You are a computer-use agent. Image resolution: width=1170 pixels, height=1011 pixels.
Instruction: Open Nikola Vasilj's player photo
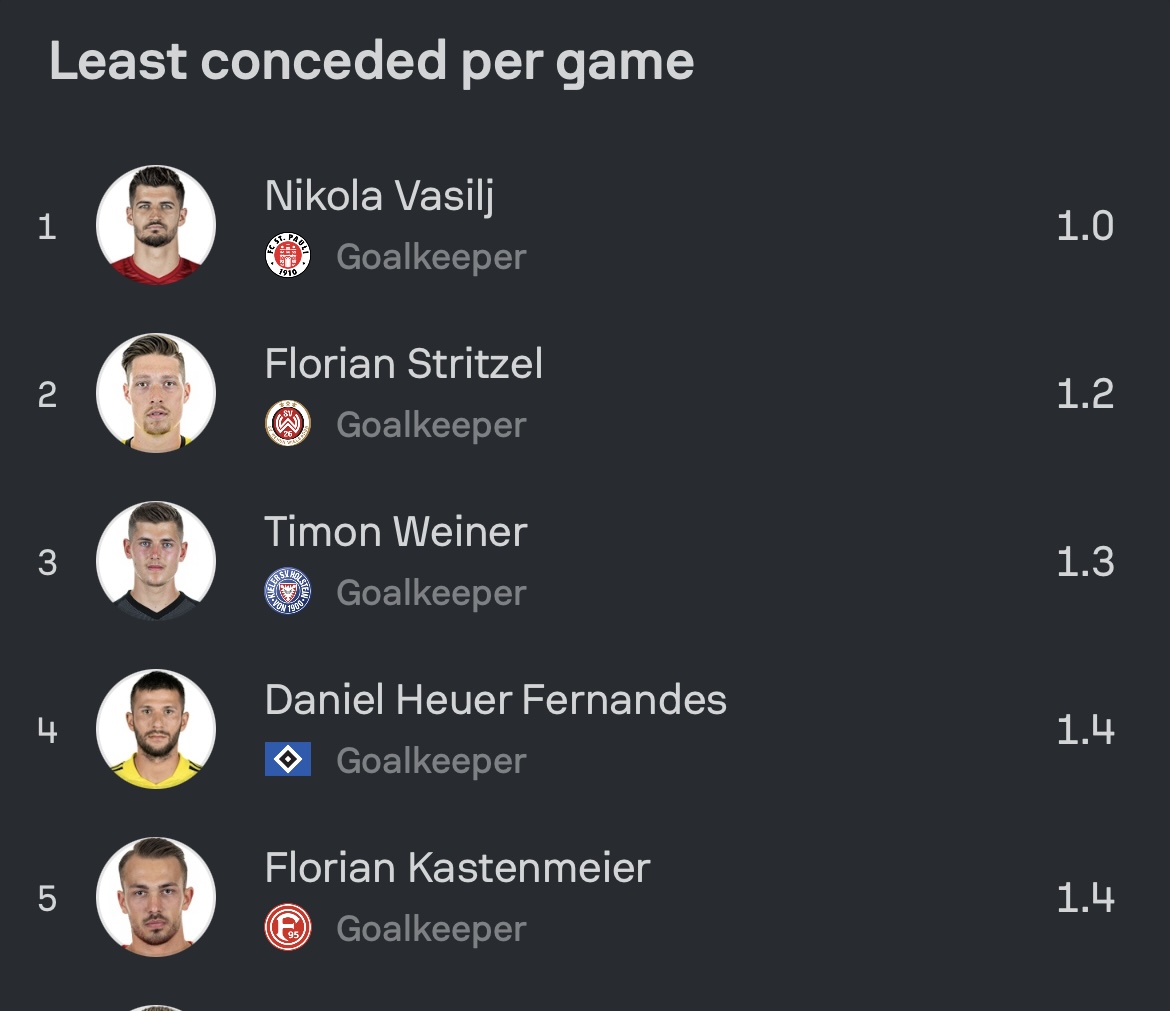156,225
